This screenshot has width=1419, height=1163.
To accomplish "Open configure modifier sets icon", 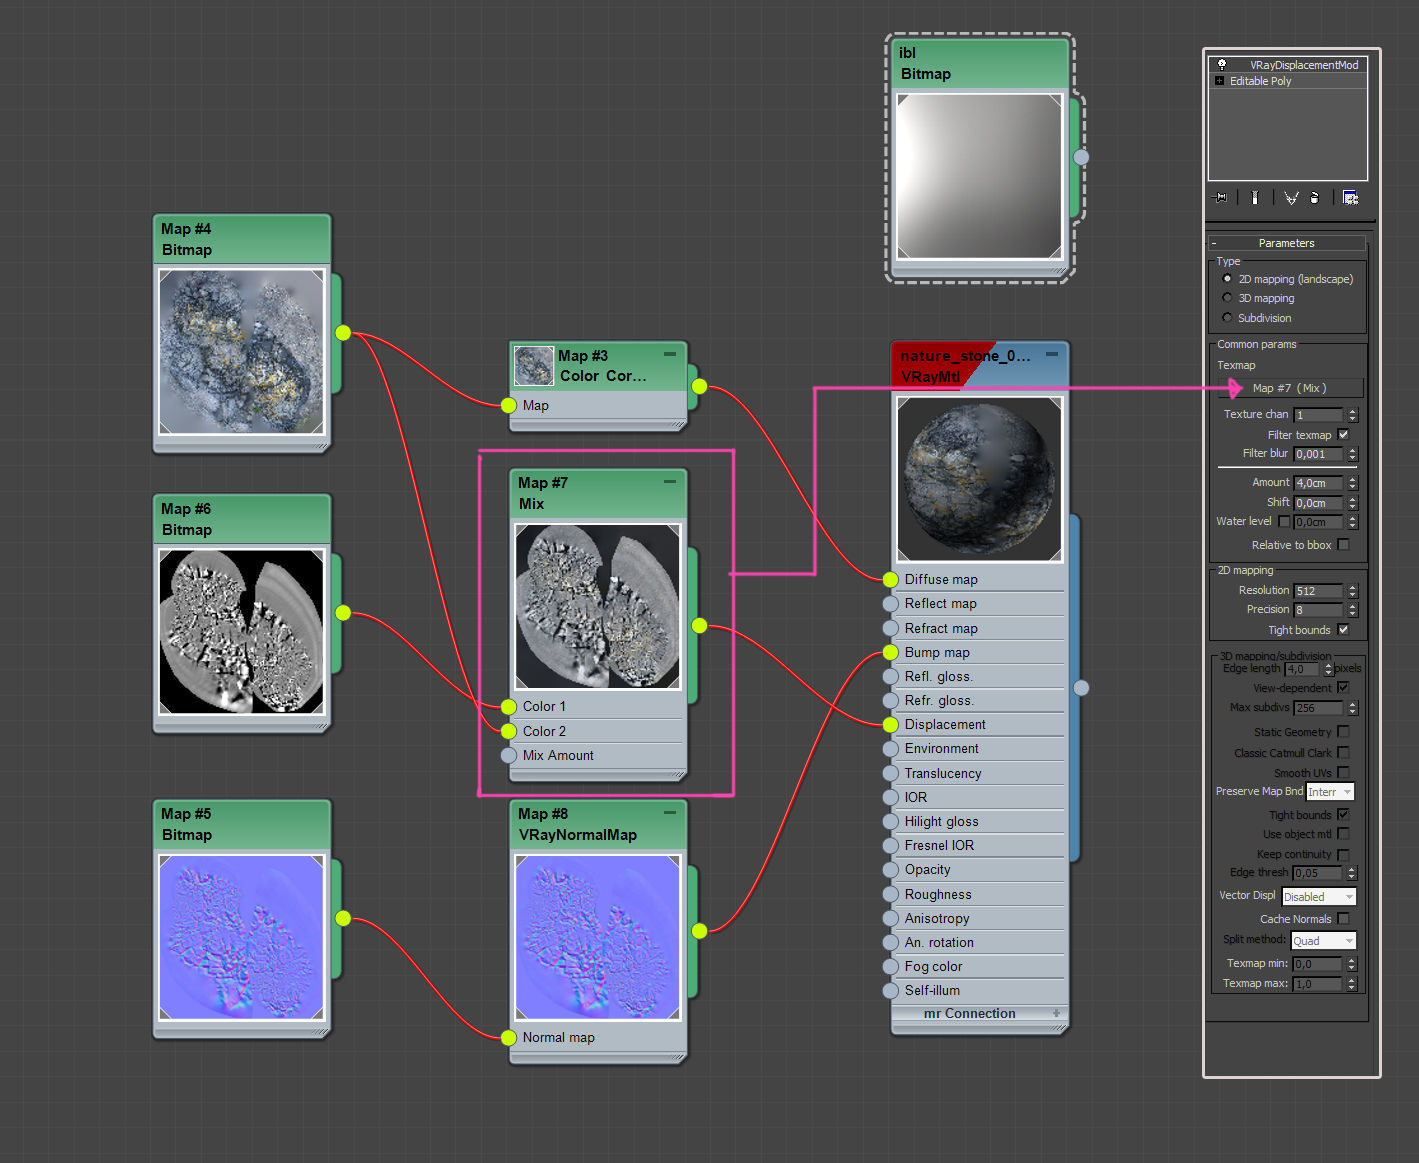I will tap(1350, 197).
